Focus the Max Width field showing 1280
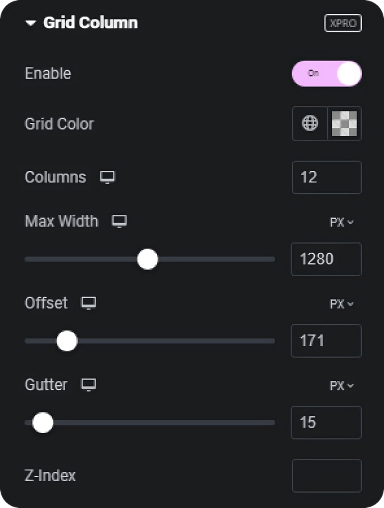Image resolution: width=384 pixels, height=508 pixels. pos(326,259)
